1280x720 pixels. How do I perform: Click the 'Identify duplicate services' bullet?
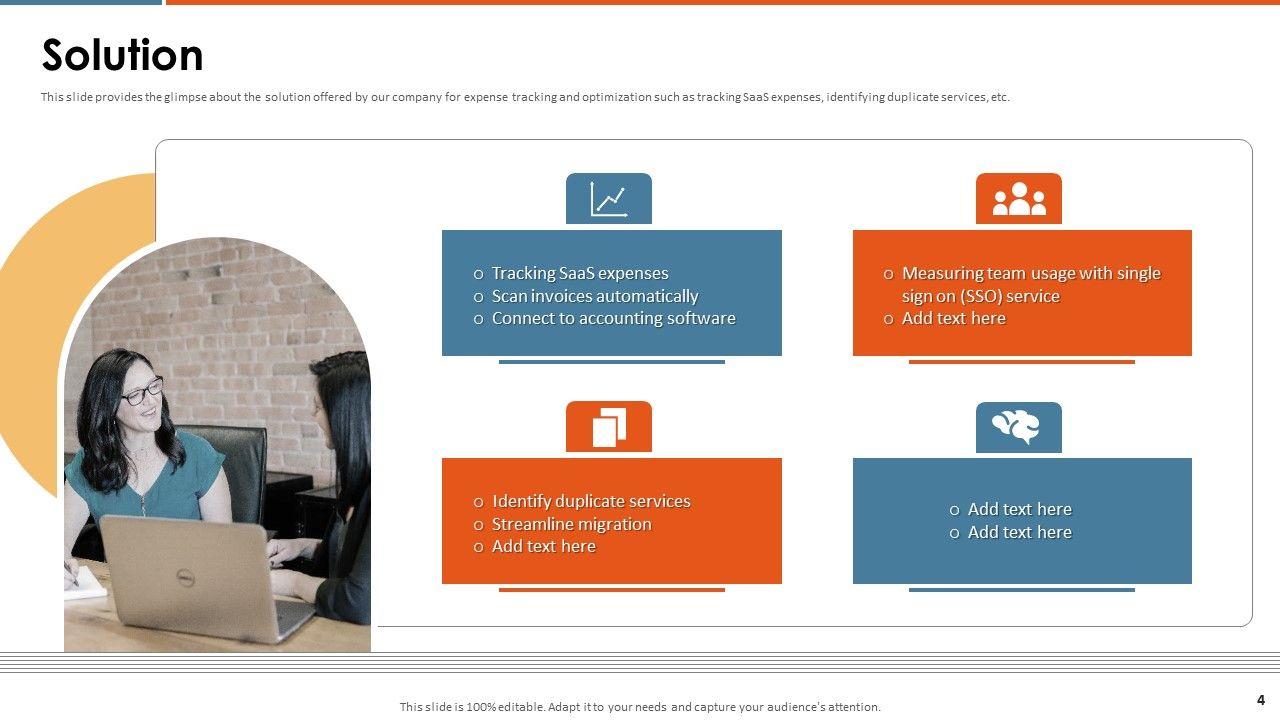click(x=591, y=501)
